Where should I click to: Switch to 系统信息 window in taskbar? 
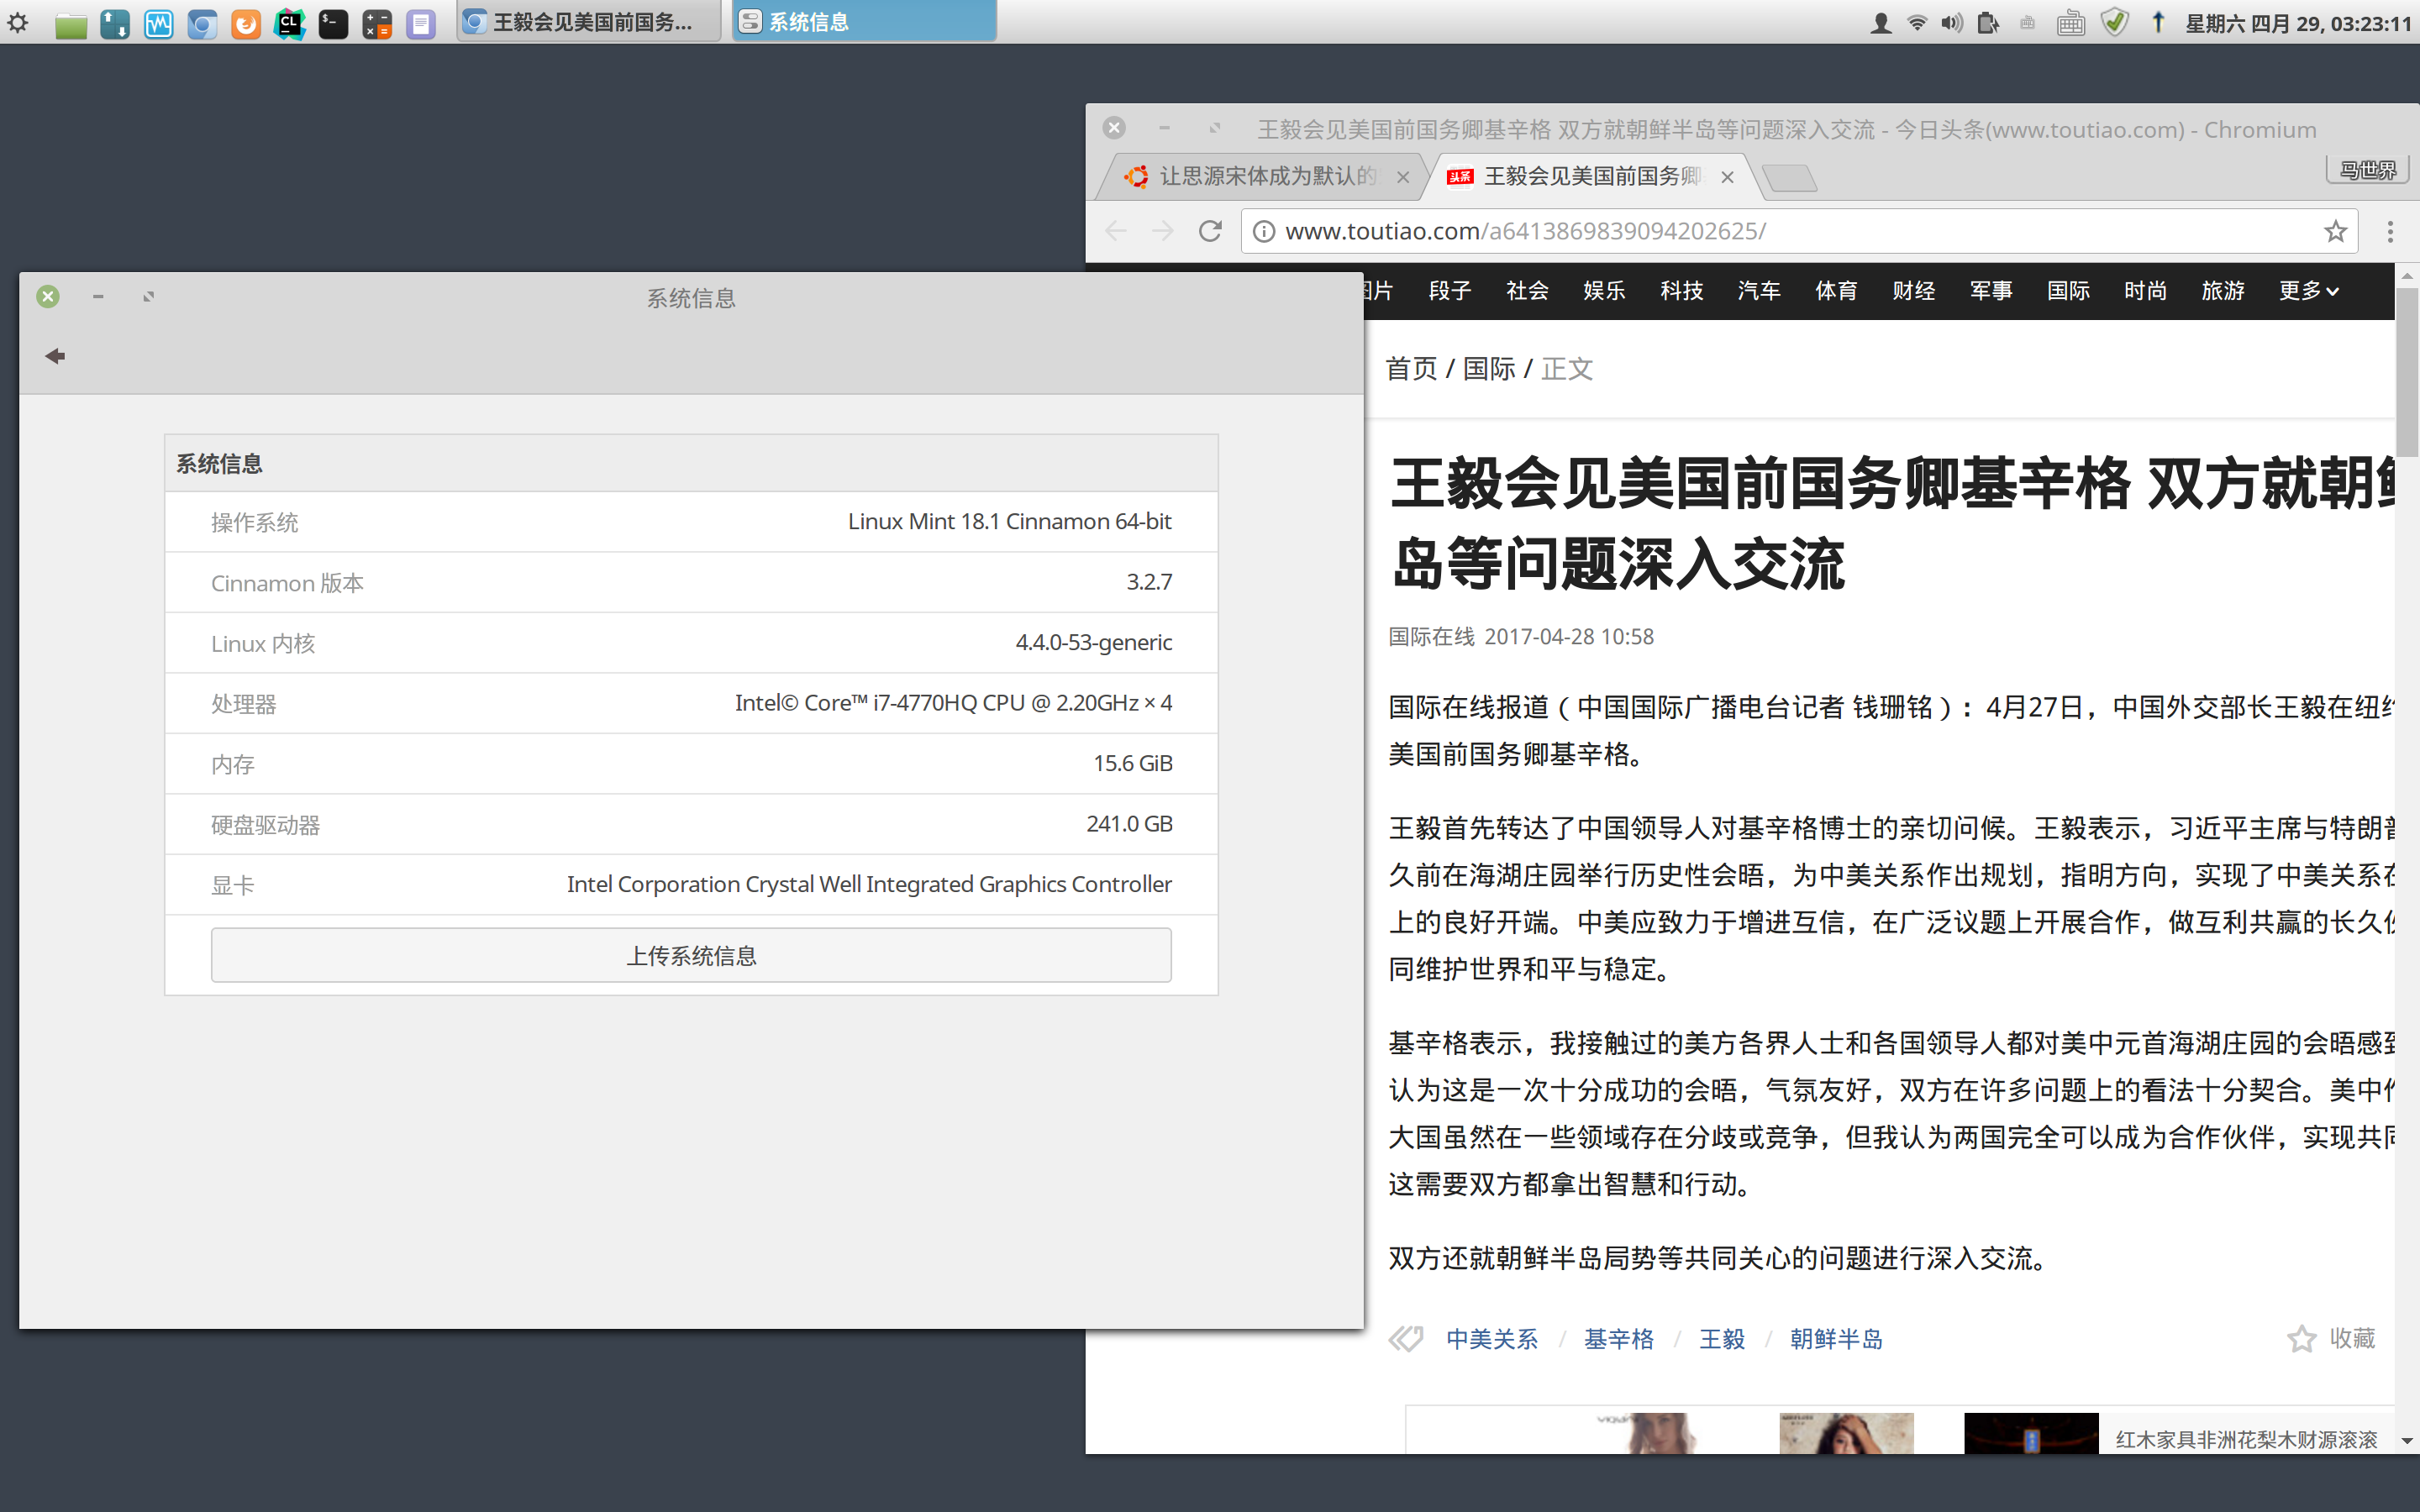864,22
